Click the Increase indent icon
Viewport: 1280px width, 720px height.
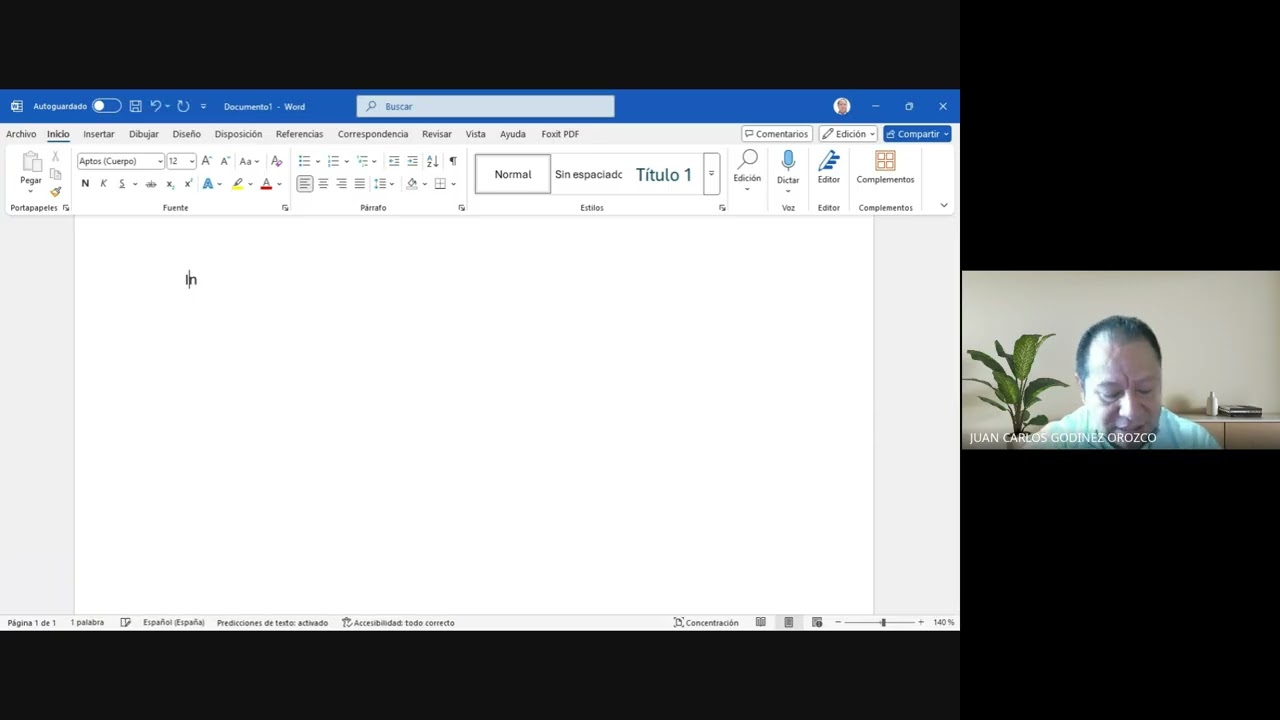[x=412, y=161]
